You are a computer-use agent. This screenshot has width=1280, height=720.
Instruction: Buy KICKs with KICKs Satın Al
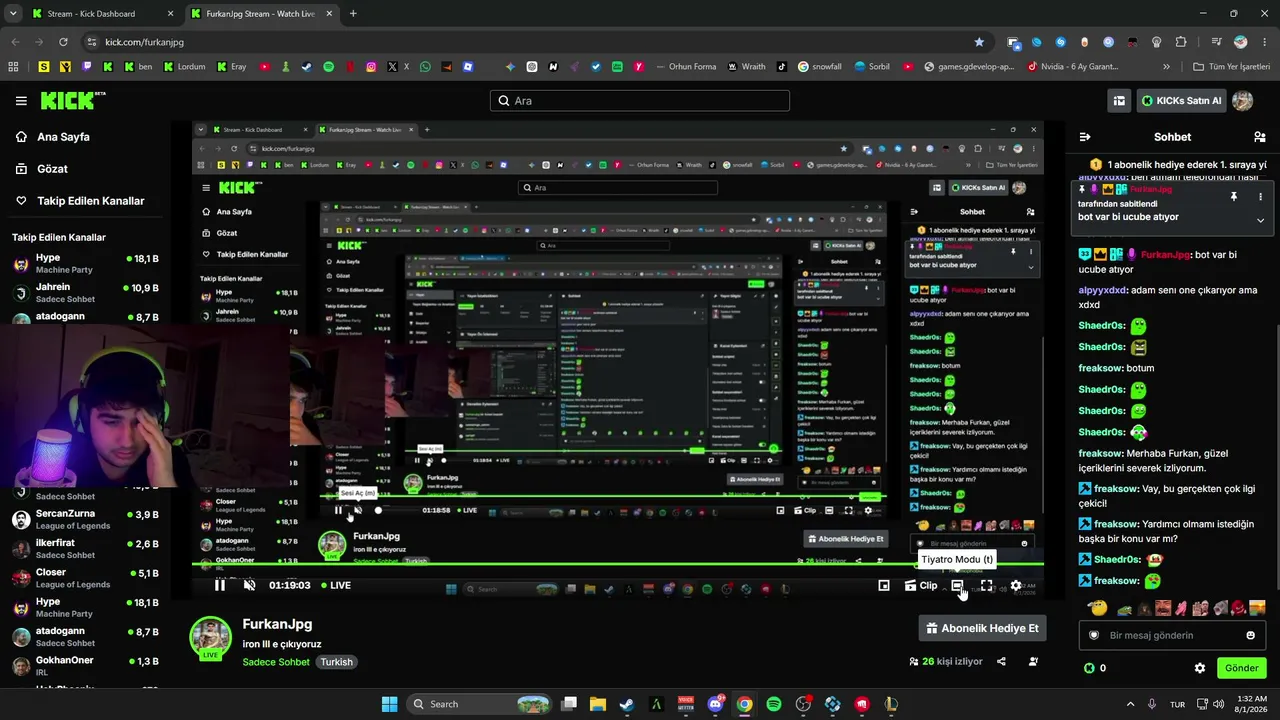(1181, 101)
